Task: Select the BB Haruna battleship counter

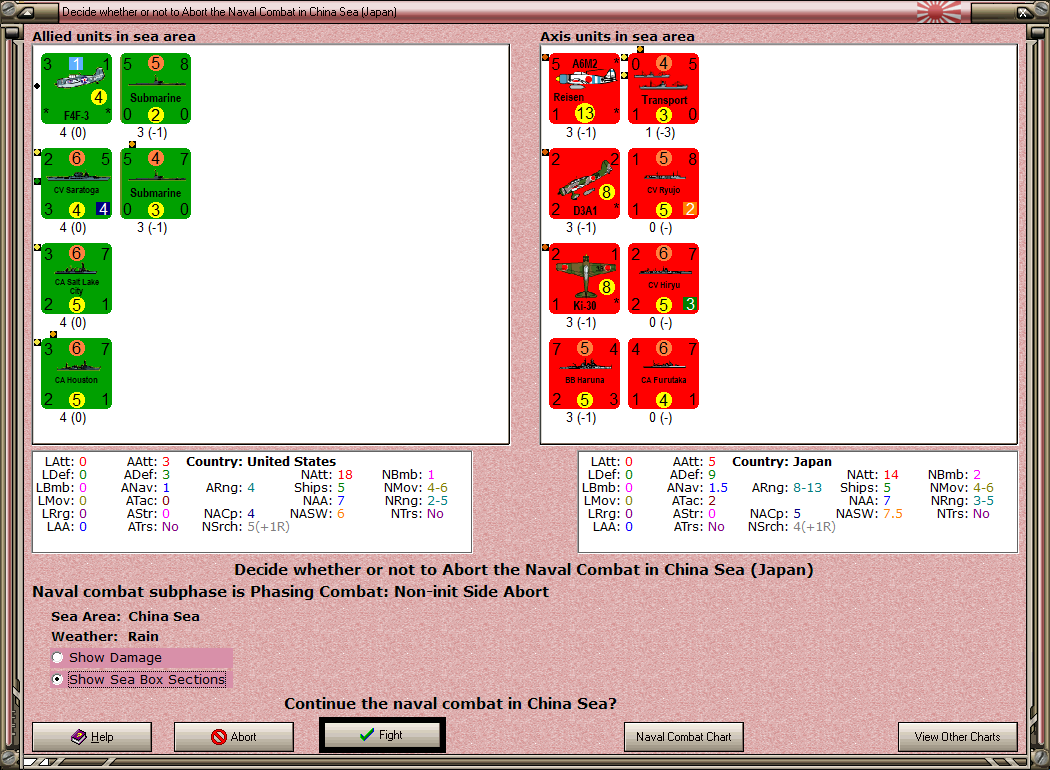Action: point(585,374)
